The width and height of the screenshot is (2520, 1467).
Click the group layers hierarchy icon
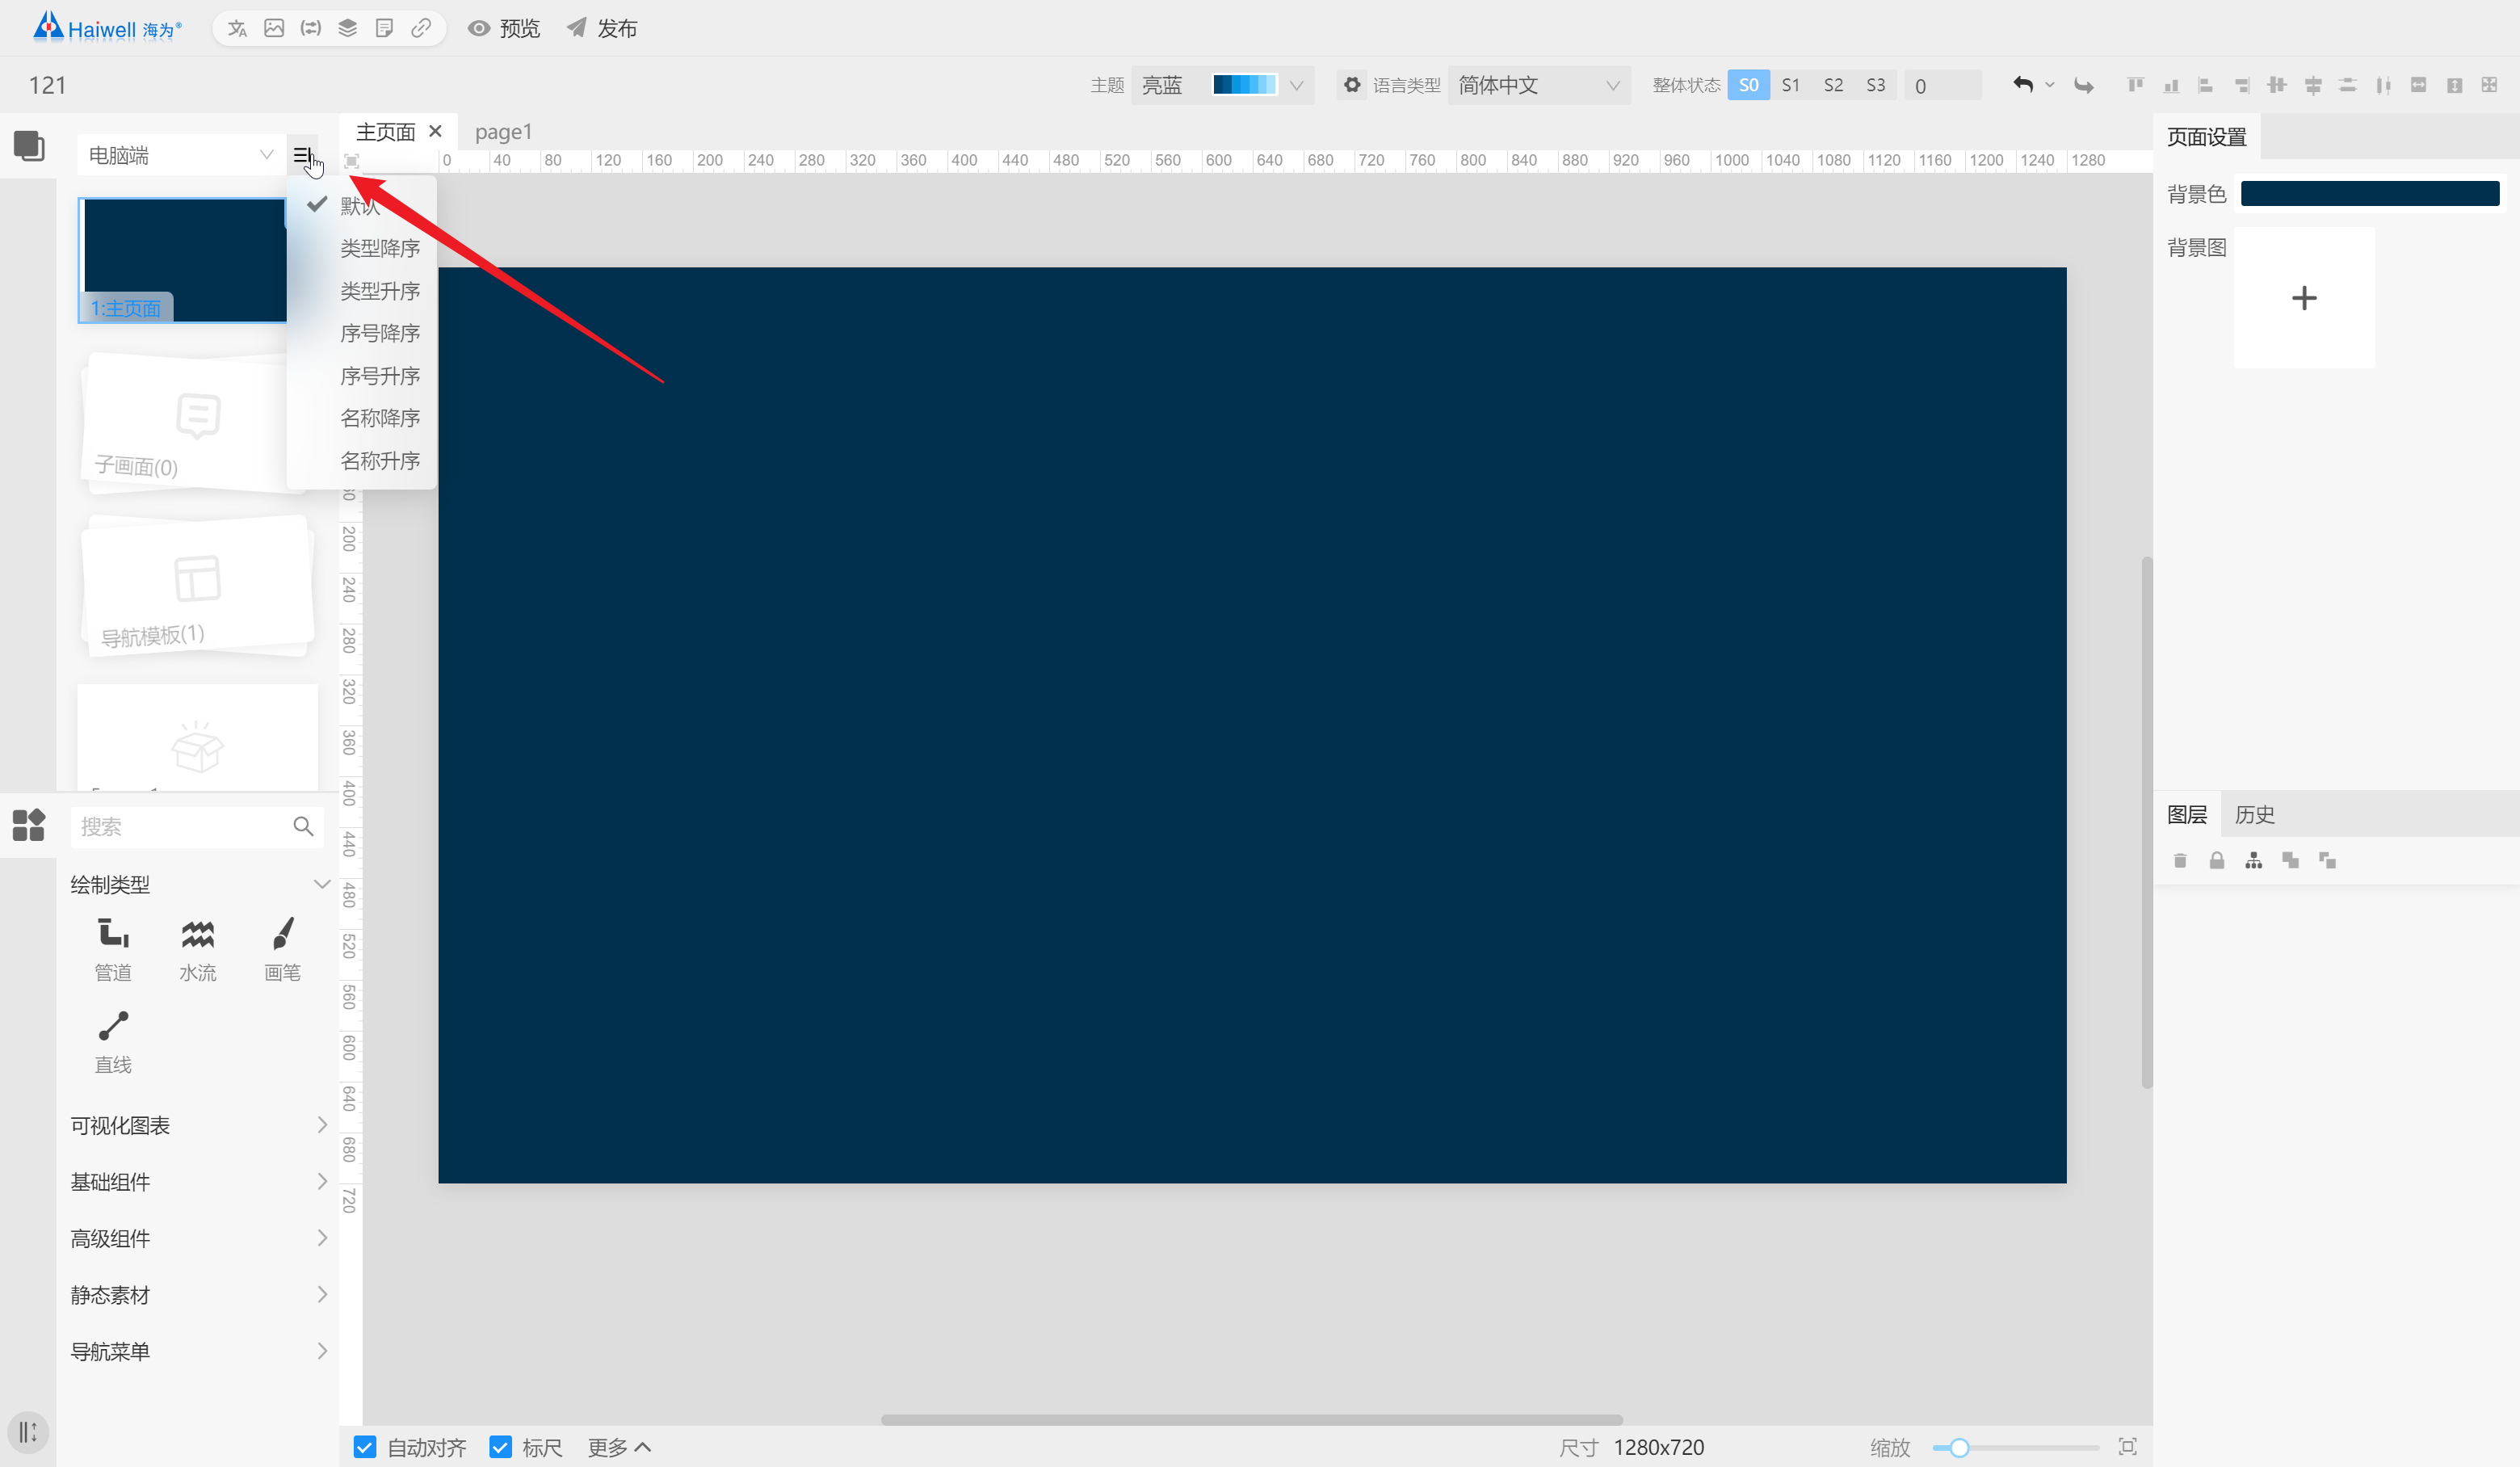[2254, 860]
